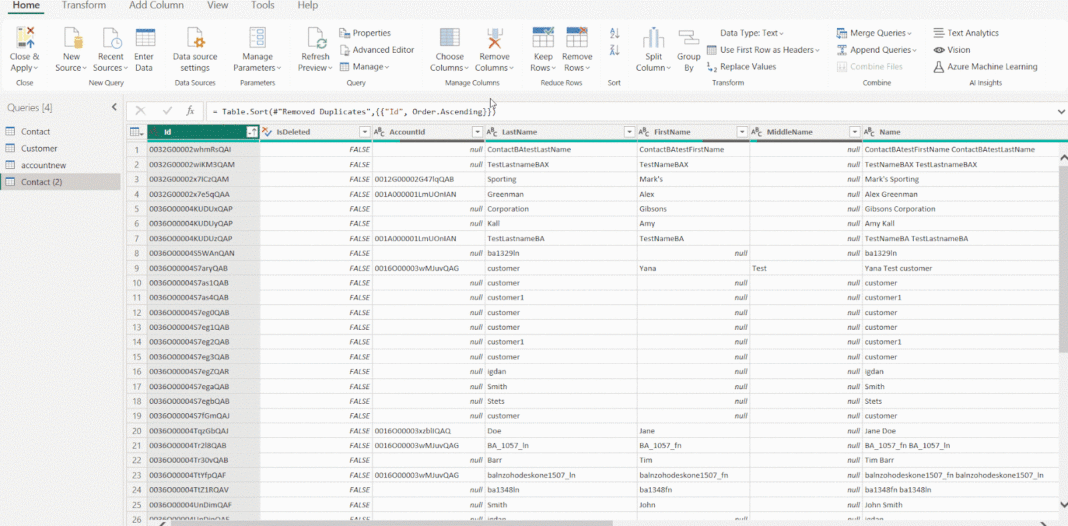Click the Remove Columns icon
Screen dimensions: 1068x526
[x=494, y=40]
